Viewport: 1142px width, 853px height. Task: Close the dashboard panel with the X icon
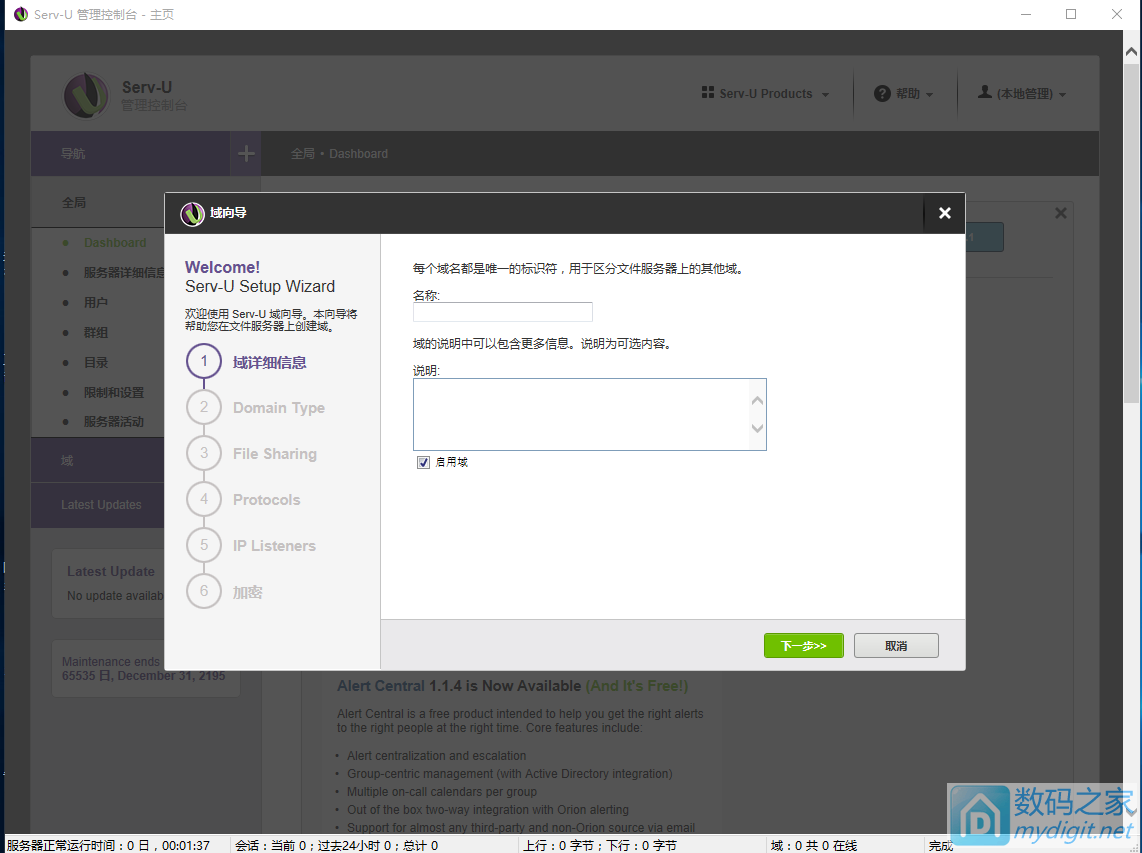coord(1060,213)
